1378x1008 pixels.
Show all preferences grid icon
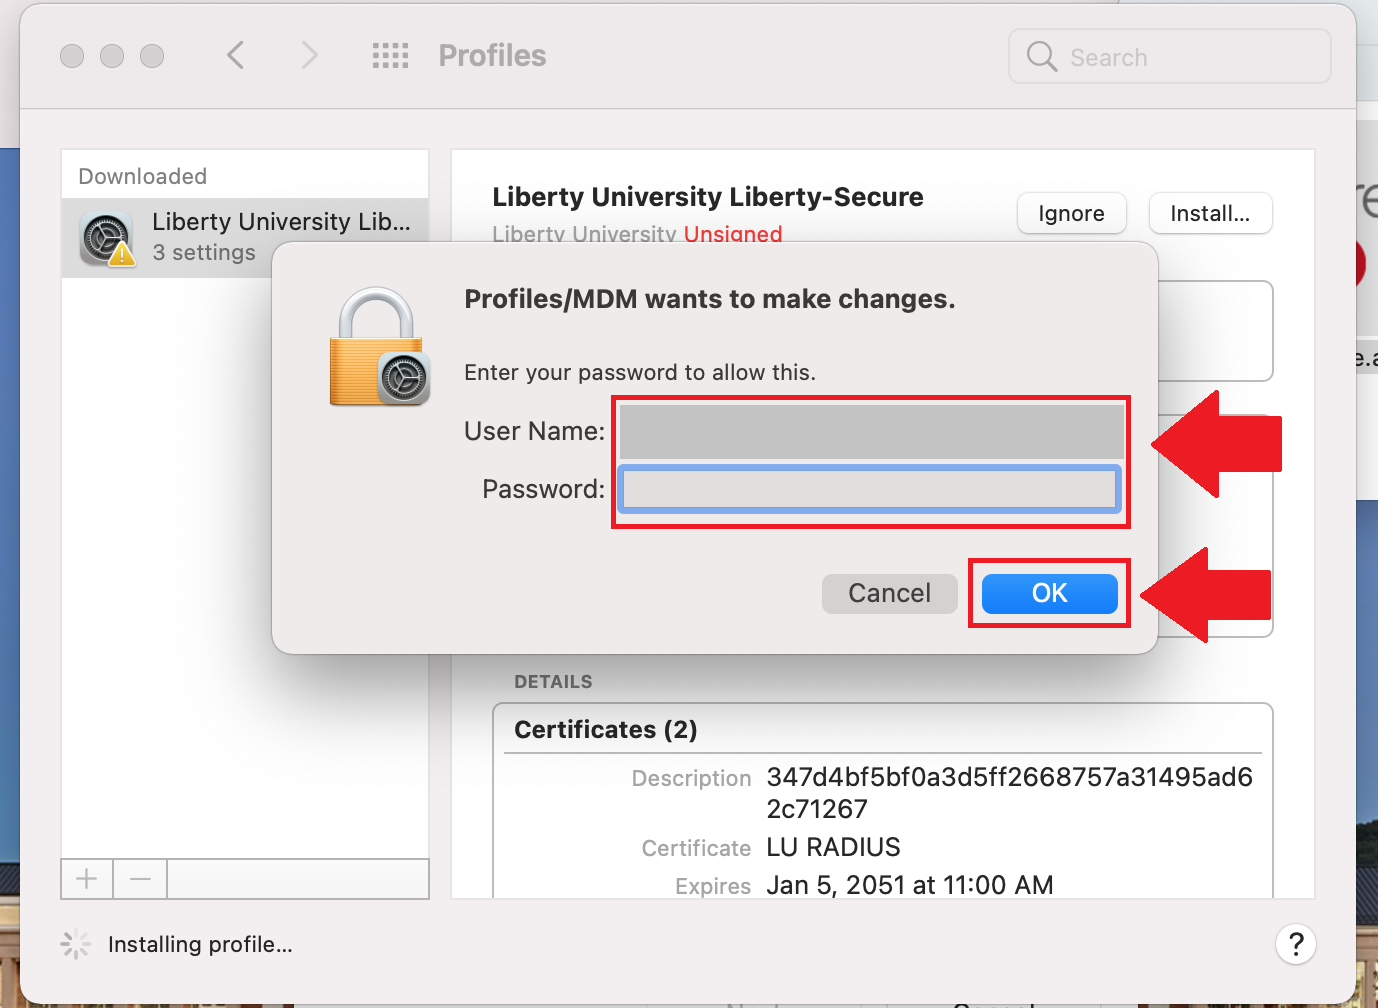390,55
